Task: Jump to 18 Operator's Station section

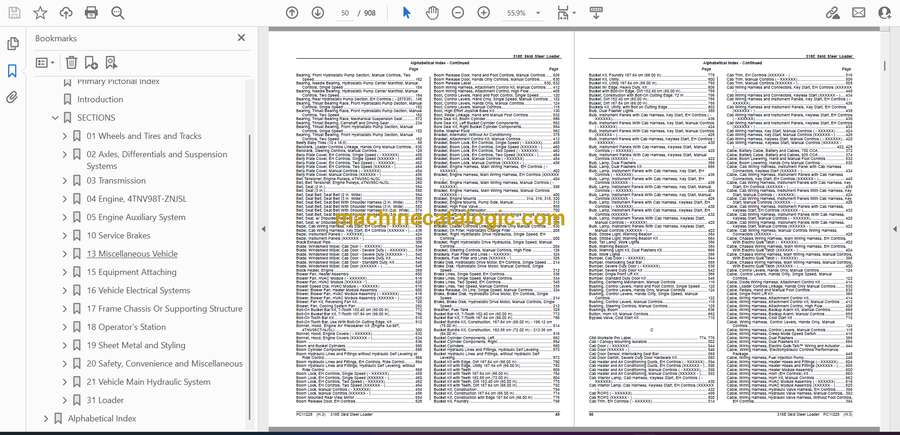Action: pos(126,327)
